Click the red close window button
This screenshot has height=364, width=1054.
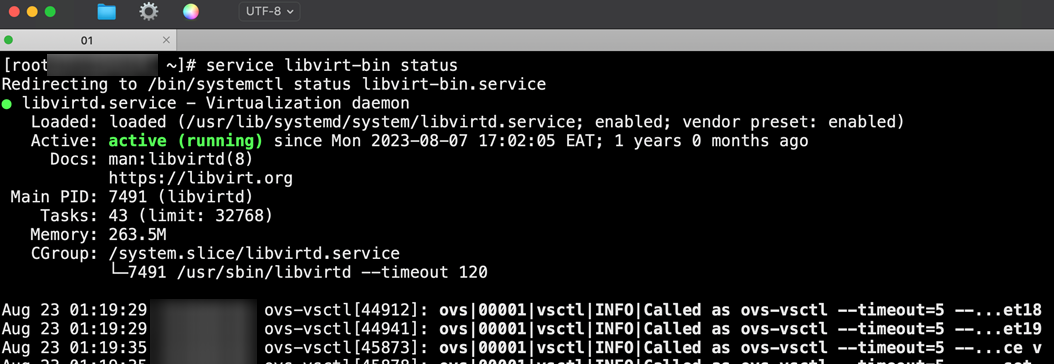pyautogui.click(x=13, y=12)
